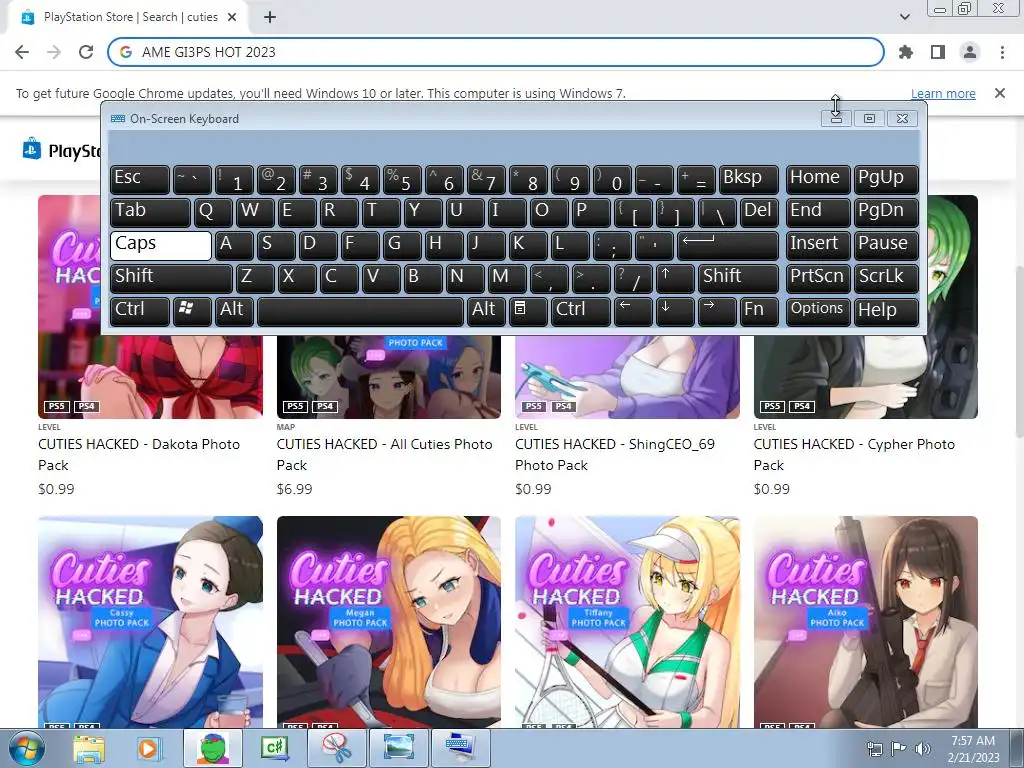Click the left arrow key on keyboard
Viewport: 1024px width, 768px height.
click(633, 312)
